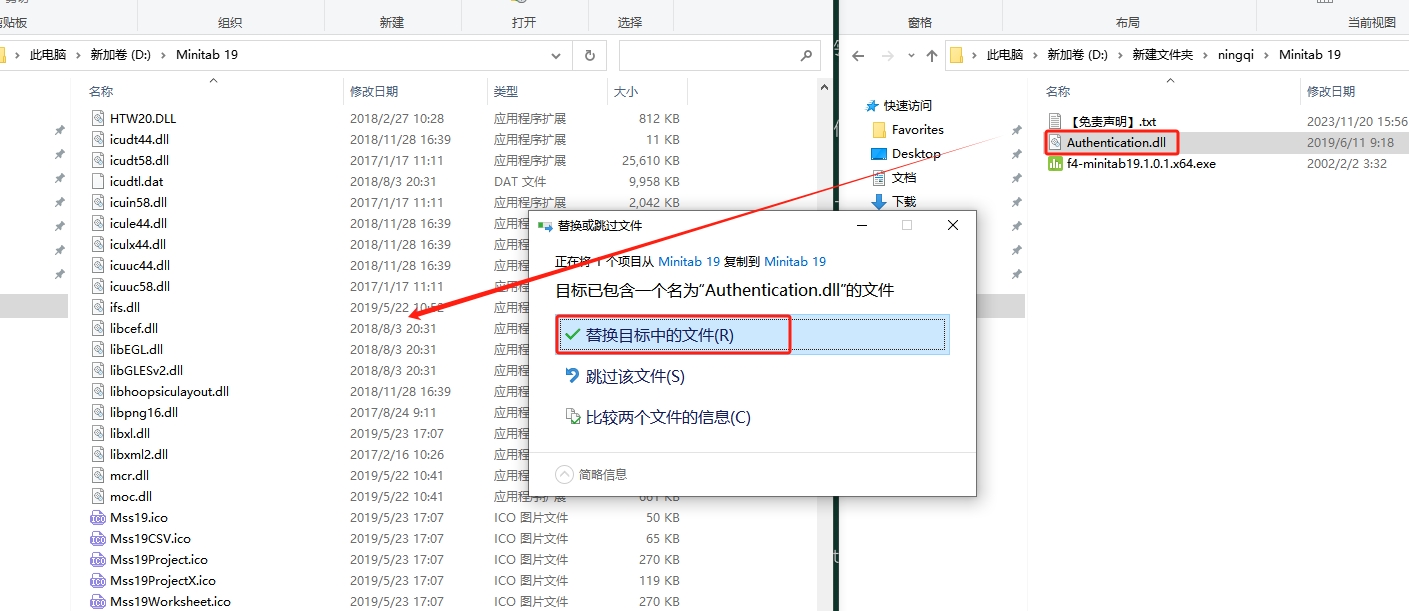Click the Quick access (快速访问) star icon

point(873,105)
